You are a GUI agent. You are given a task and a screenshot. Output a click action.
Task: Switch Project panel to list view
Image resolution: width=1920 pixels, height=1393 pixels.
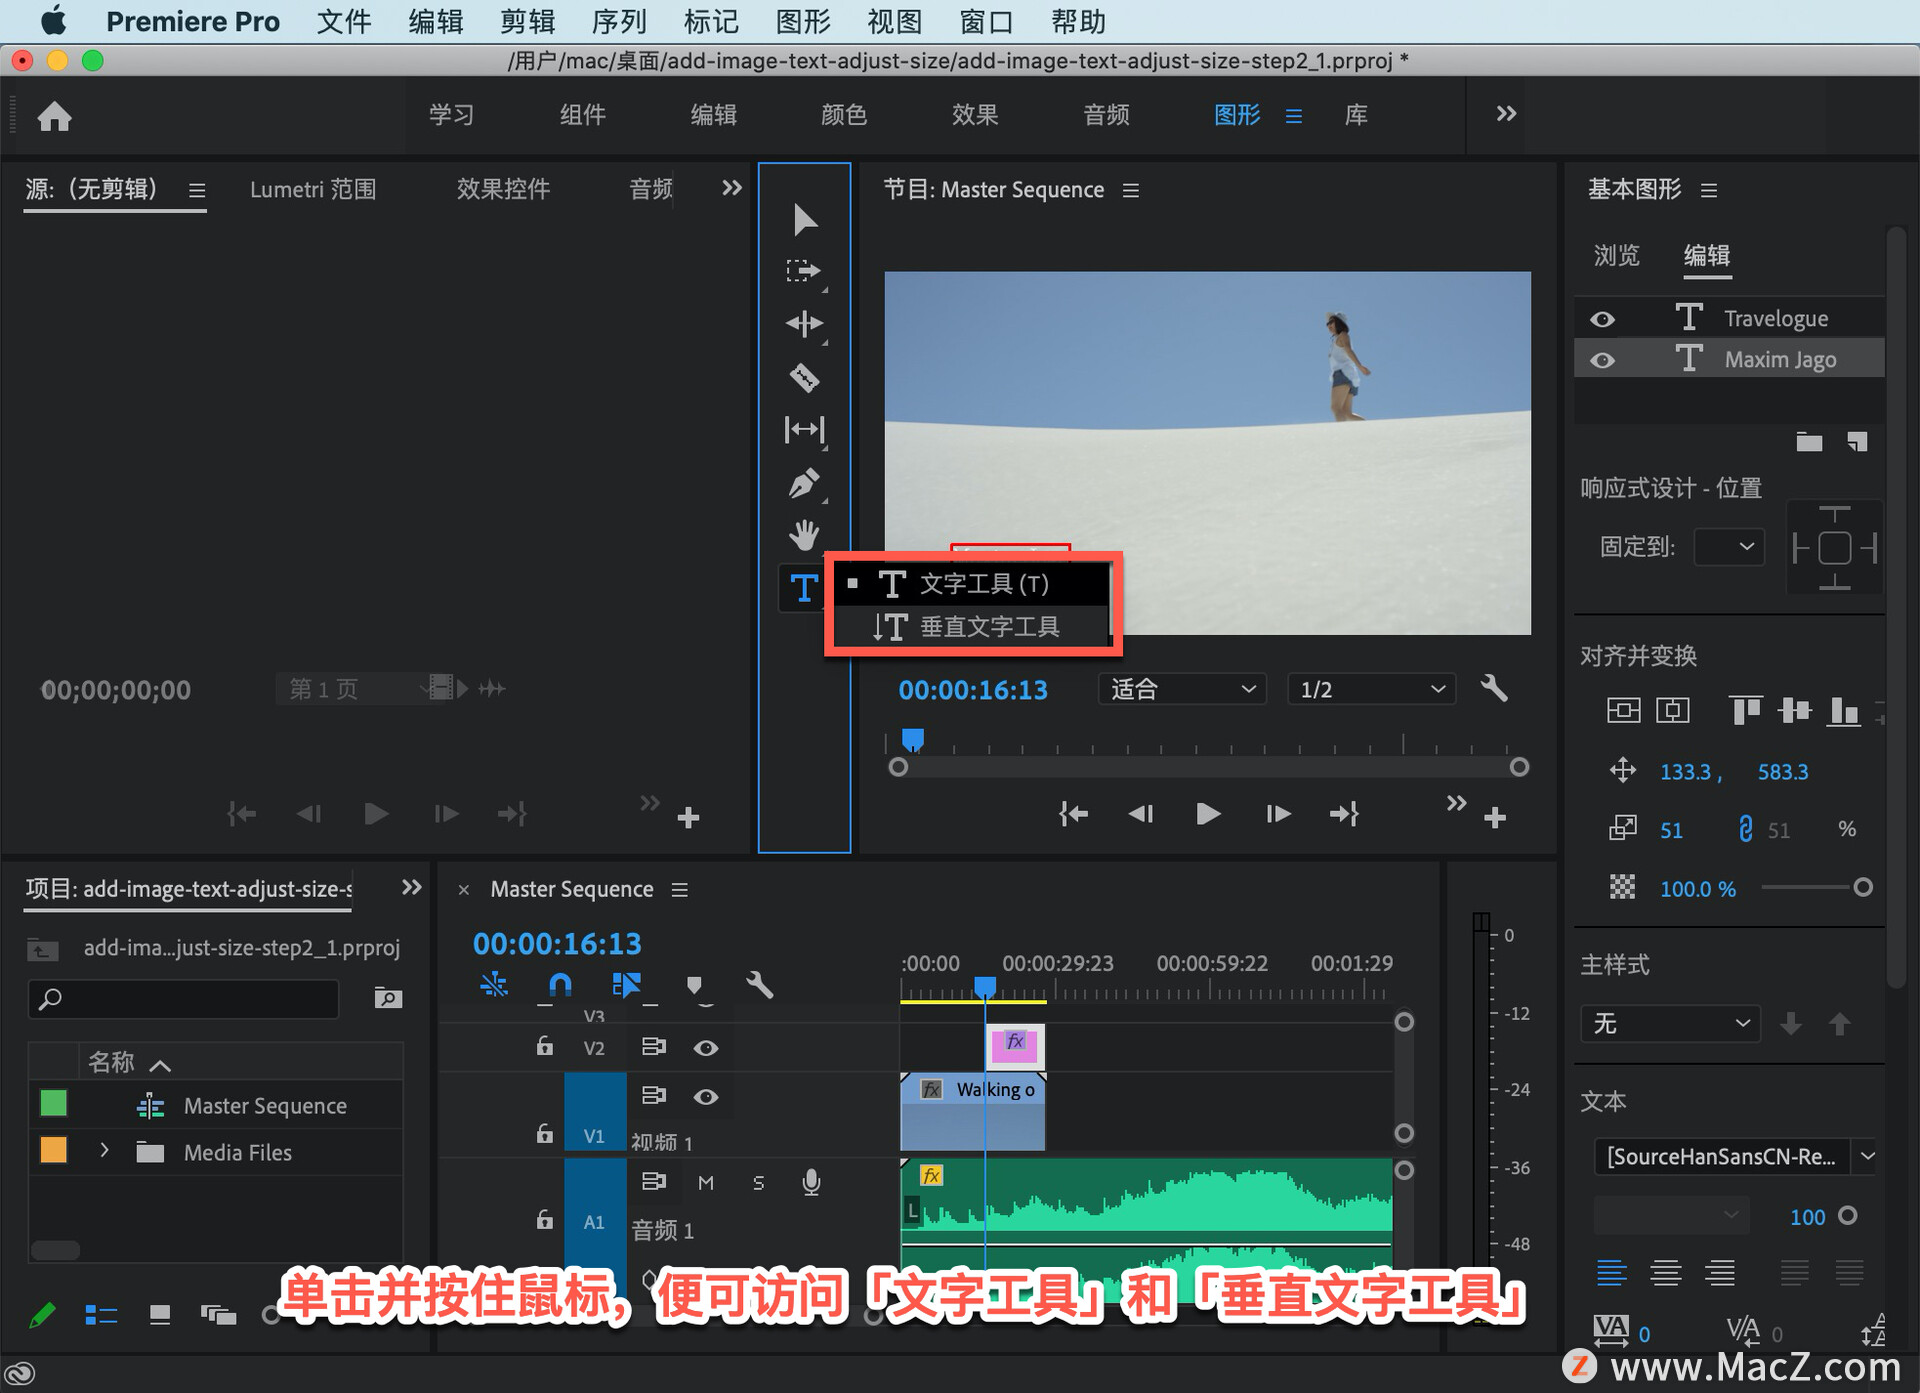pos(101,1315)
